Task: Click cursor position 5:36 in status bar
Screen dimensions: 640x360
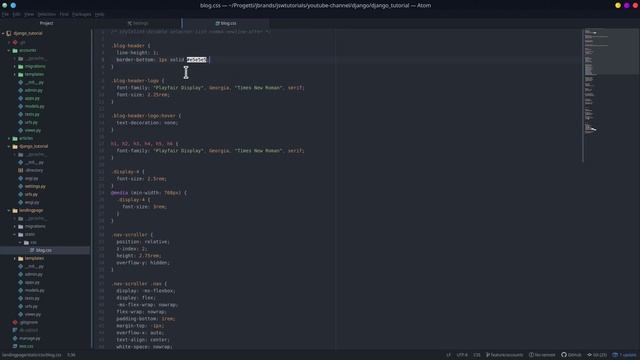Action: 71,355
